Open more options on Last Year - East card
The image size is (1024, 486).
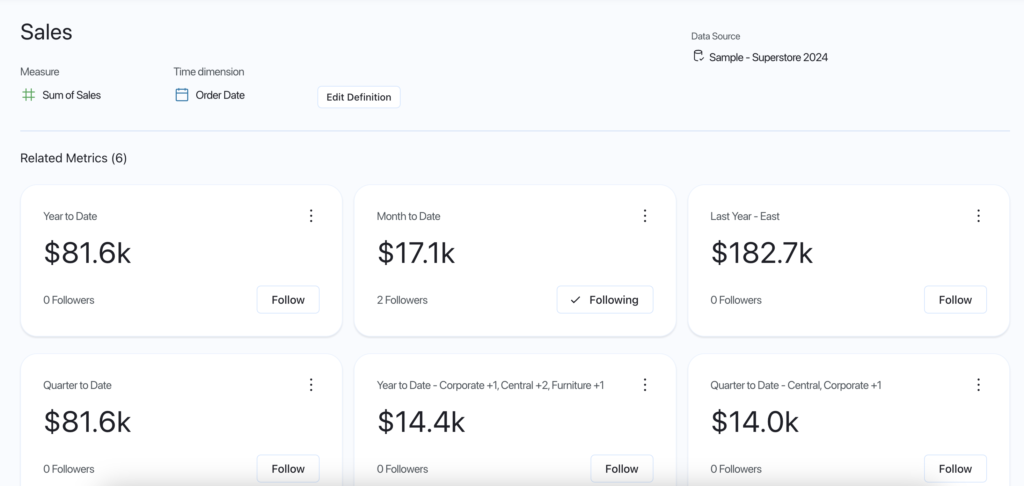[978, 216]
